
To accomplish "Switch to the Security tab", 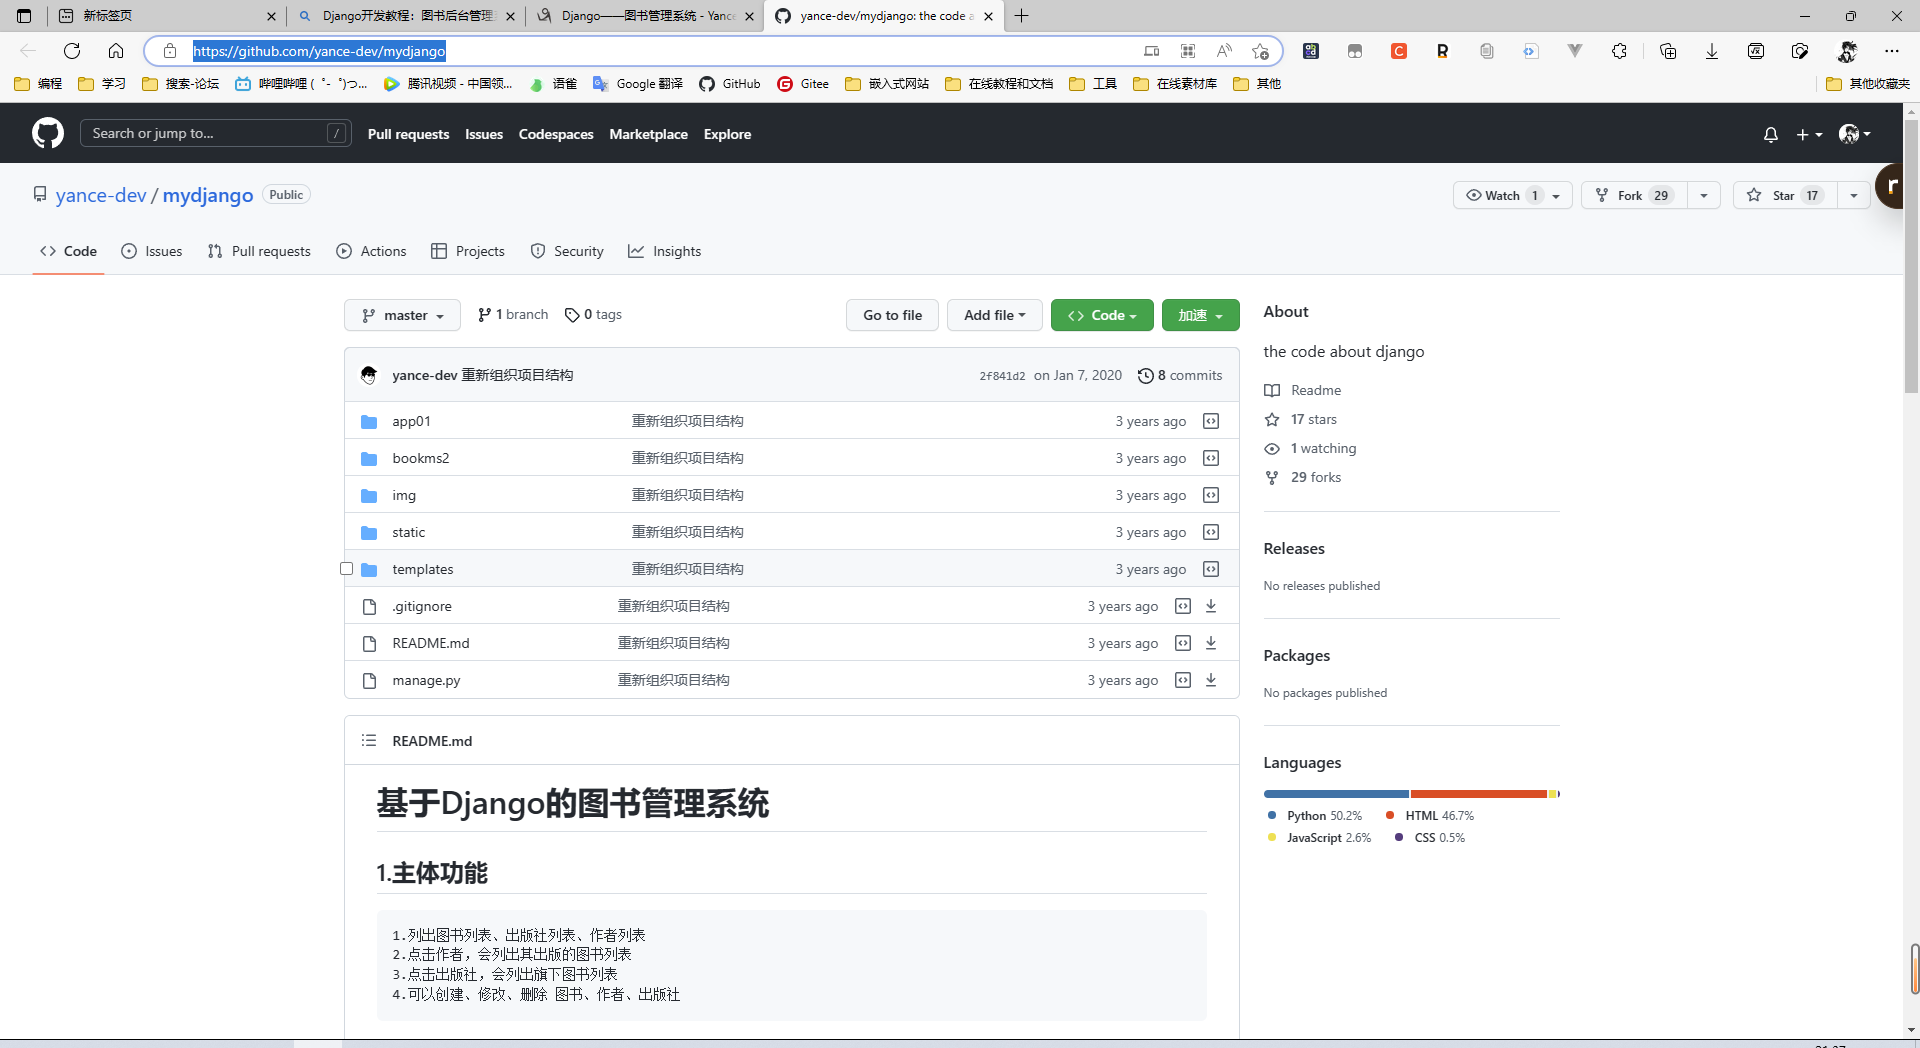I will tap(567, 251).
